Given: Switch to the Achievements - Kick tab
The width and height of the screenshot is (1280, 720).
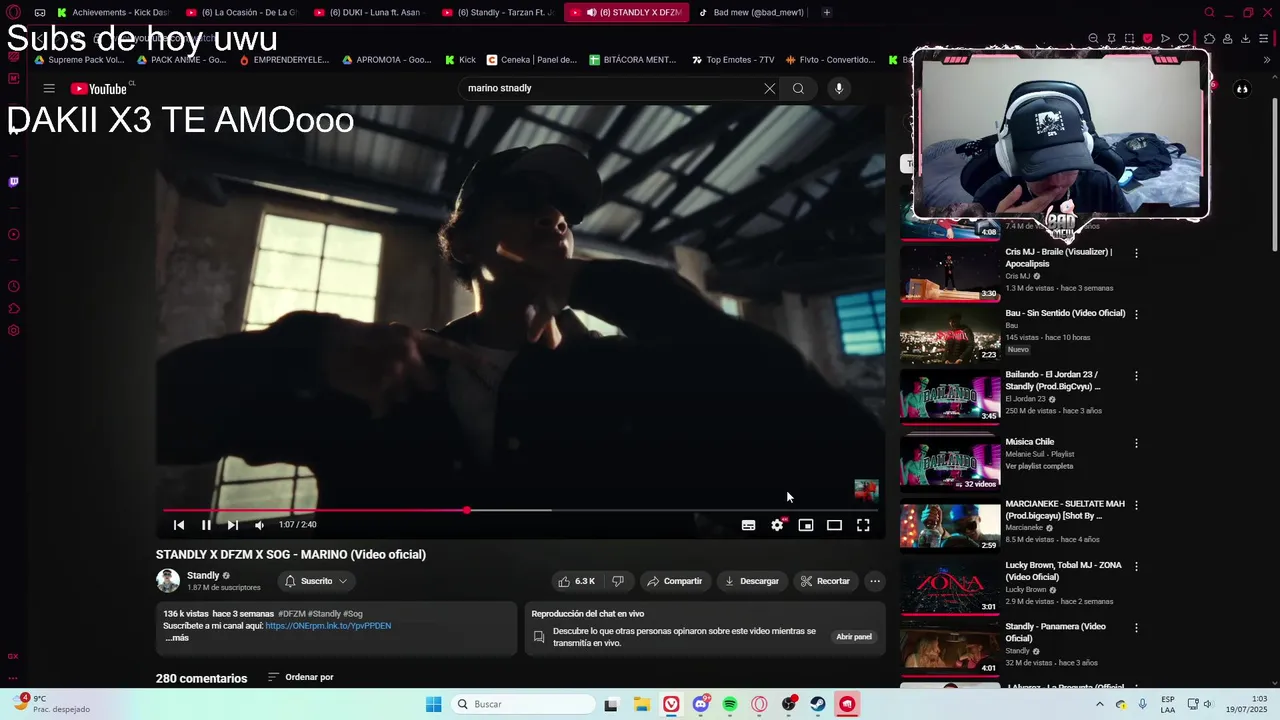Looking at the screenshot, I should pyautogui.click(x=113, y=12).
